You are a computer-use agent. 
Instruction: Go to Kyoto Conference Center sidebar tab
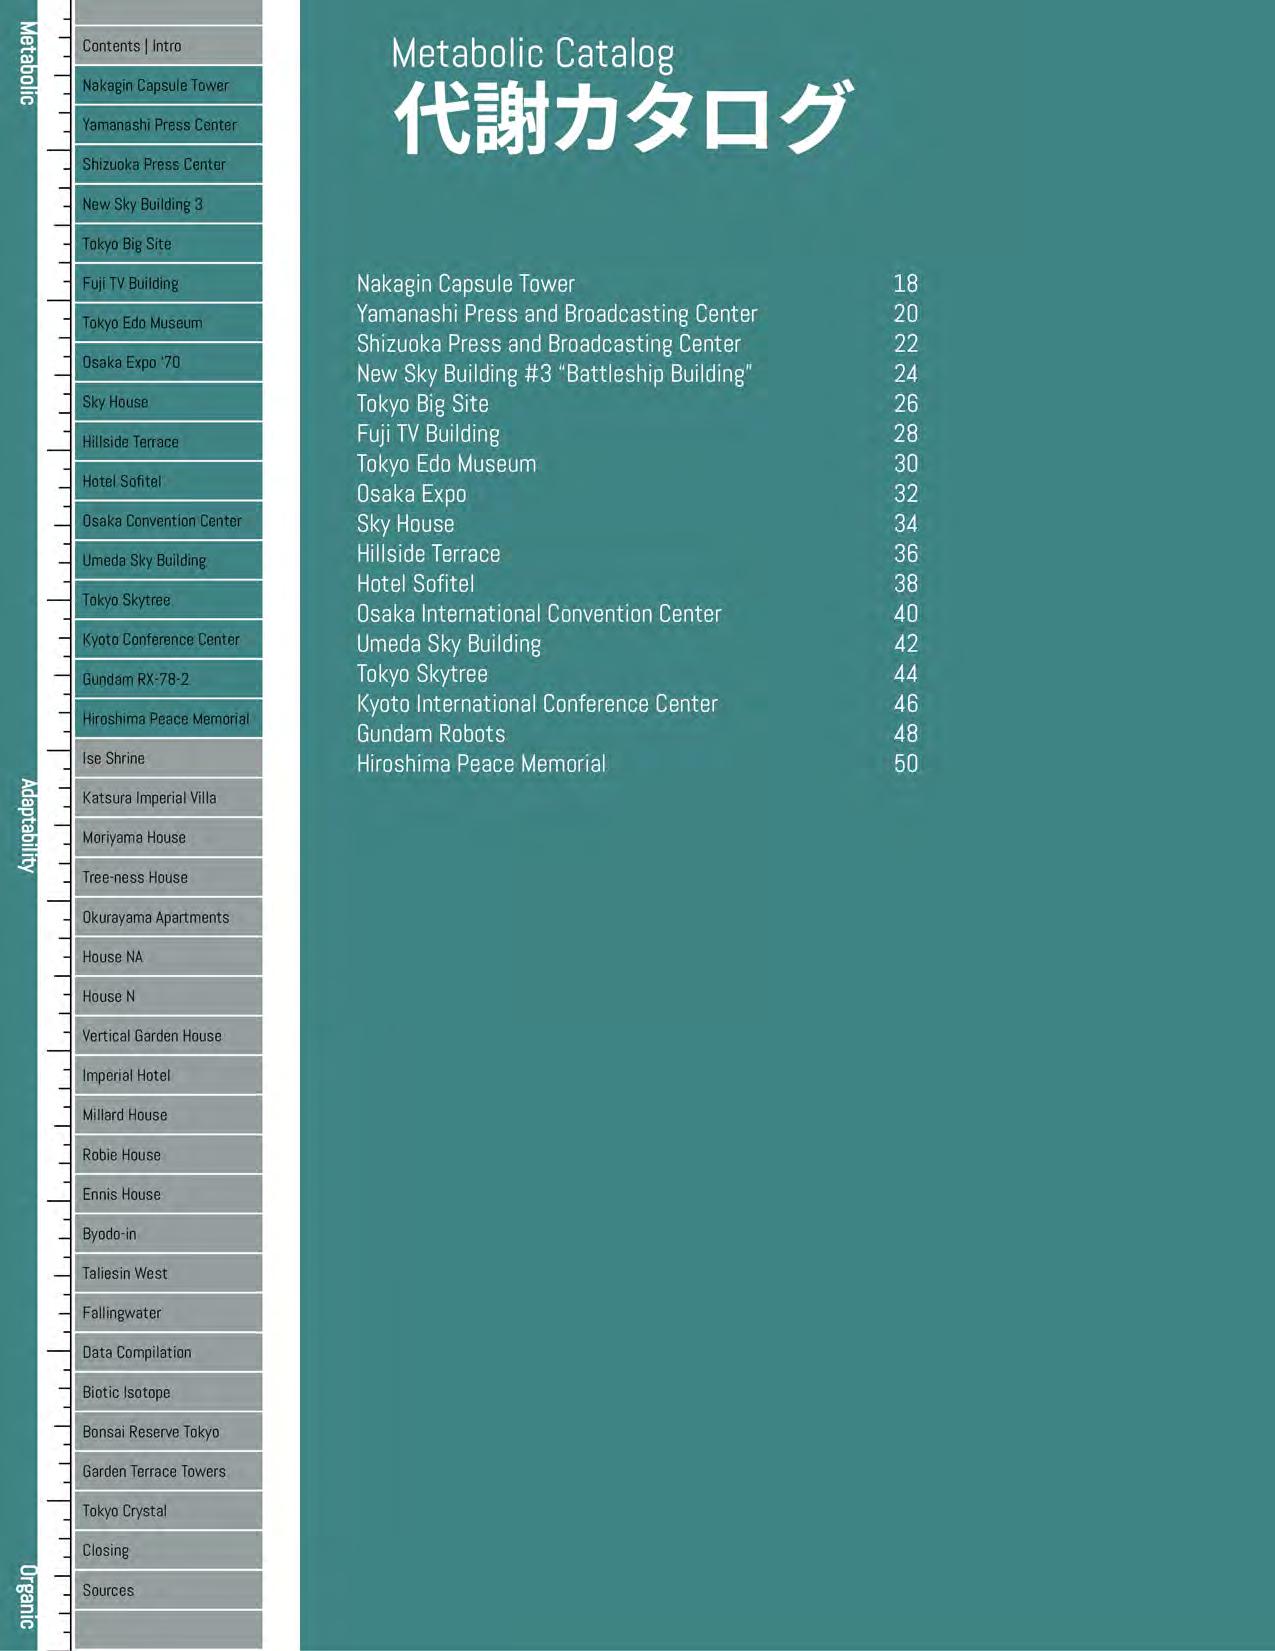coord(168,640)
